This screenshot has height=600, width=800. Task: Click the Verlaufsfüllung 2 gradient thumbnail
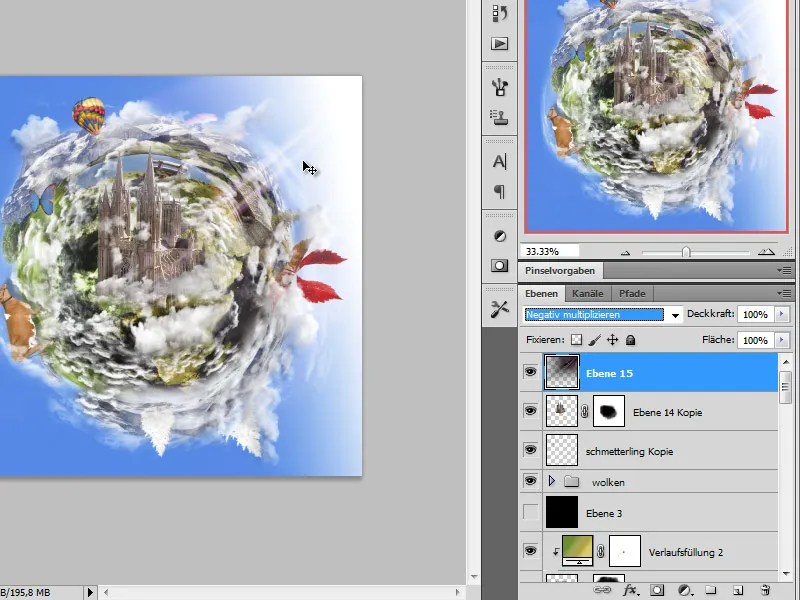(578, 551)
